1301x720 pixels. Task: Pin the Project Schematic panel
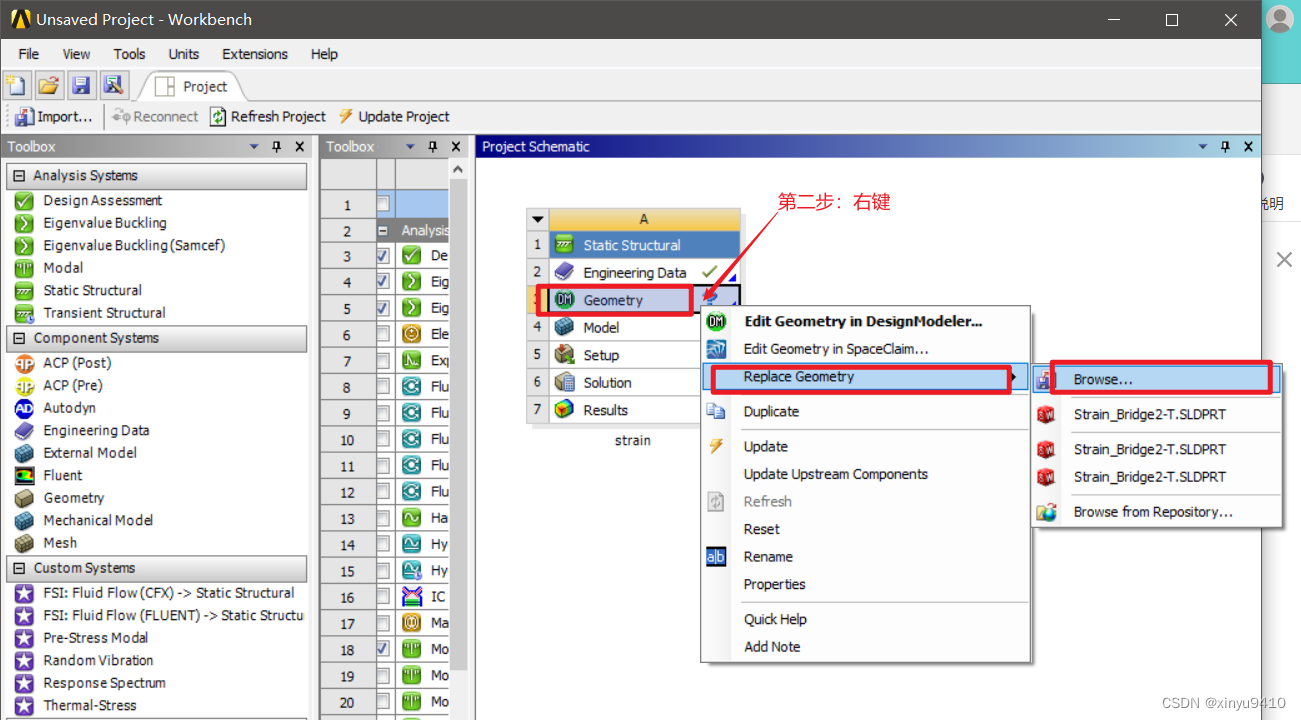coord(1226,147)
